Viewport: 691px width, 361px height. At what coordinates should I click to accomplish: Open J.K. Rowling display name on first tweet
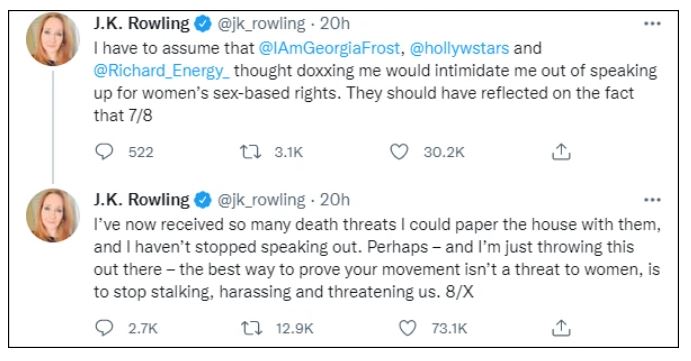tap(141, 23)
